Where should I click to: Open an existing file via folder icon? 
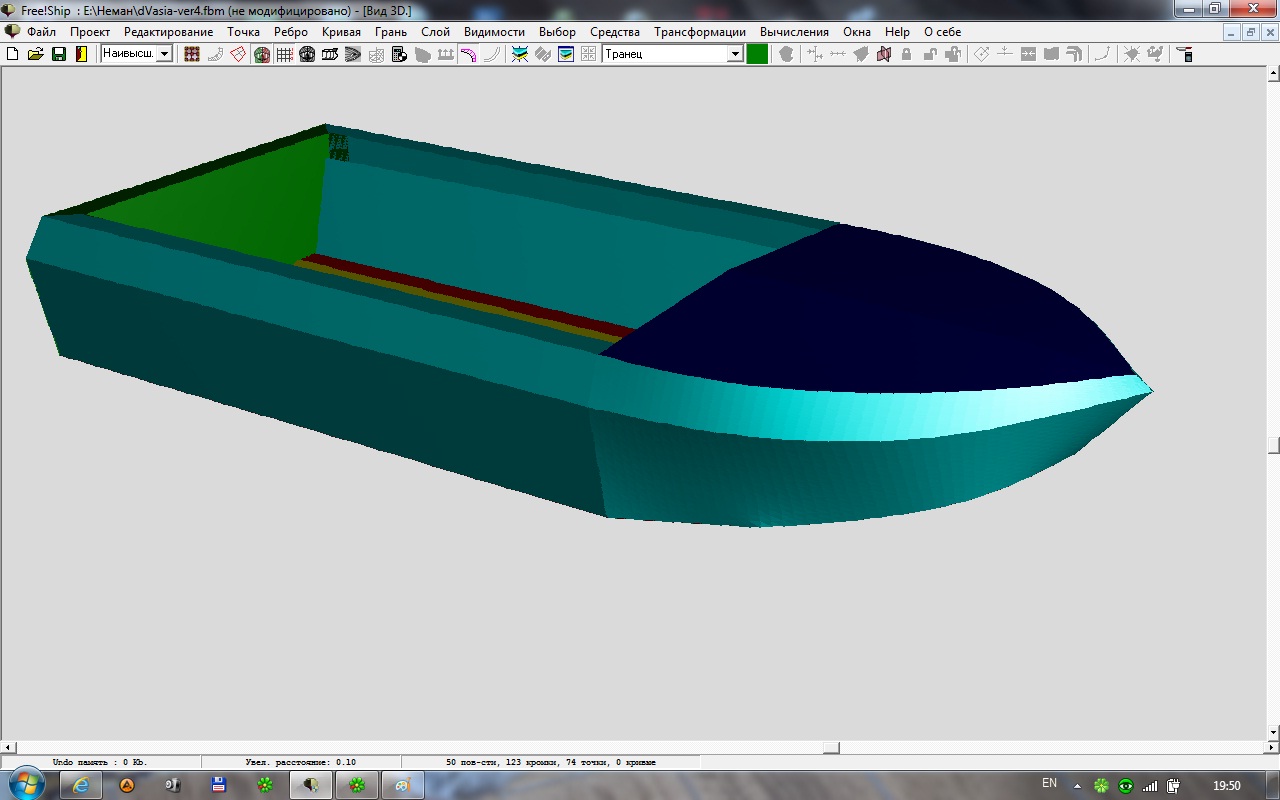click(x=35, y=54)
